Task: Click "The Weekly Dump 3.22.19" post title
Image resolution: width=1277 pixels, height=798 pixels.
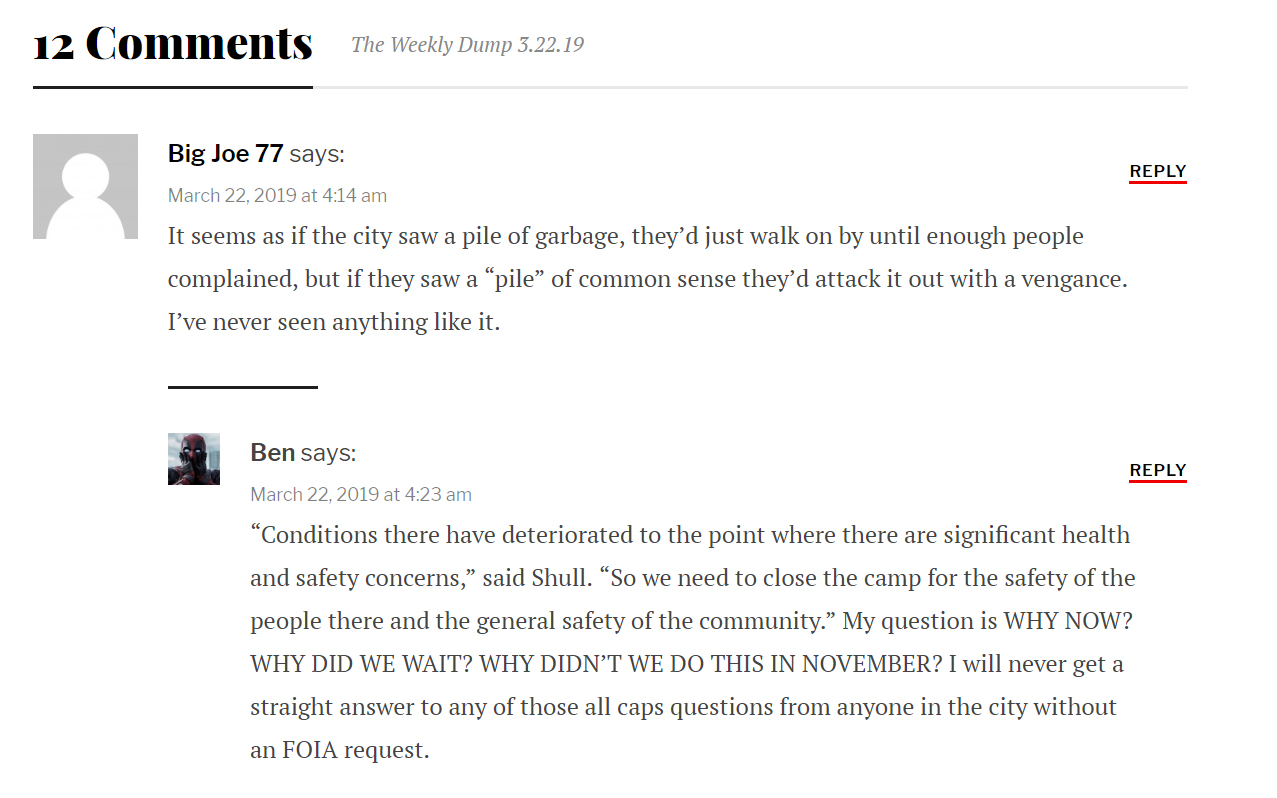Action: pyautogui.click(x=467, y=45)
